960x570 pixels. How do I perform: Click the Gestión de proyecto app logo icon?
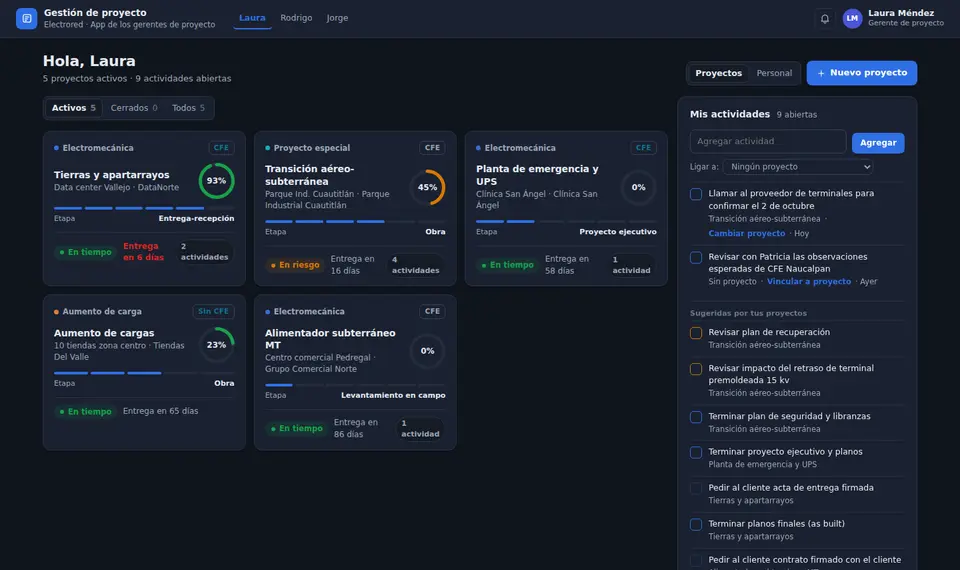click(26, 18)
